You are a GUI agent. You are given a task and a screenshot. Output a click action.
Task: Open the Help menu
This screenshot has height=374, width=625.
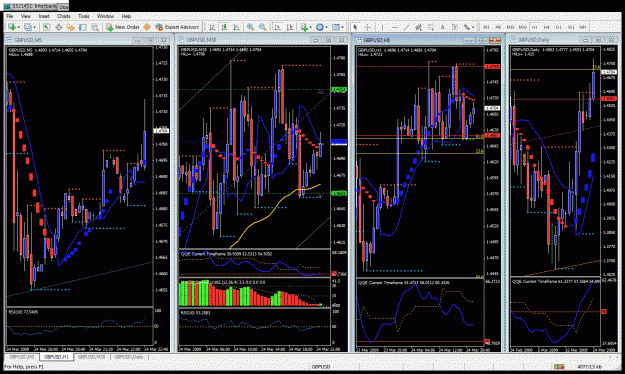point(126,16)
